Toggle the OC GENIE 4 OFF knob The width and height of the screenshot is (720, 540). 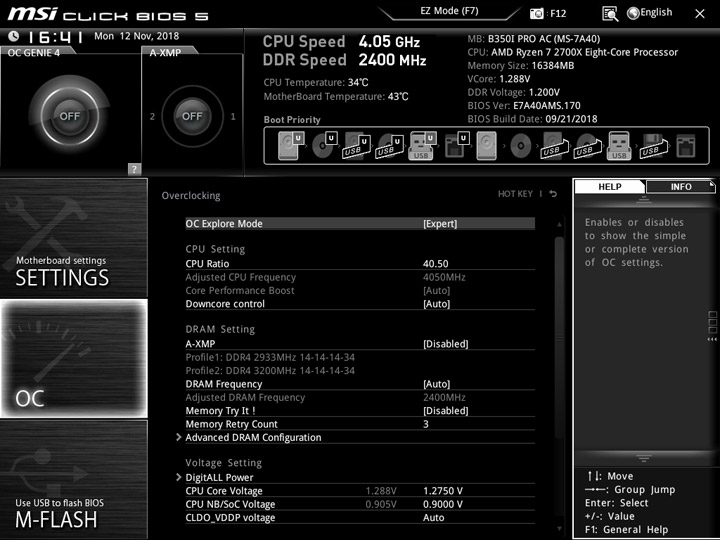click(69, 116)
